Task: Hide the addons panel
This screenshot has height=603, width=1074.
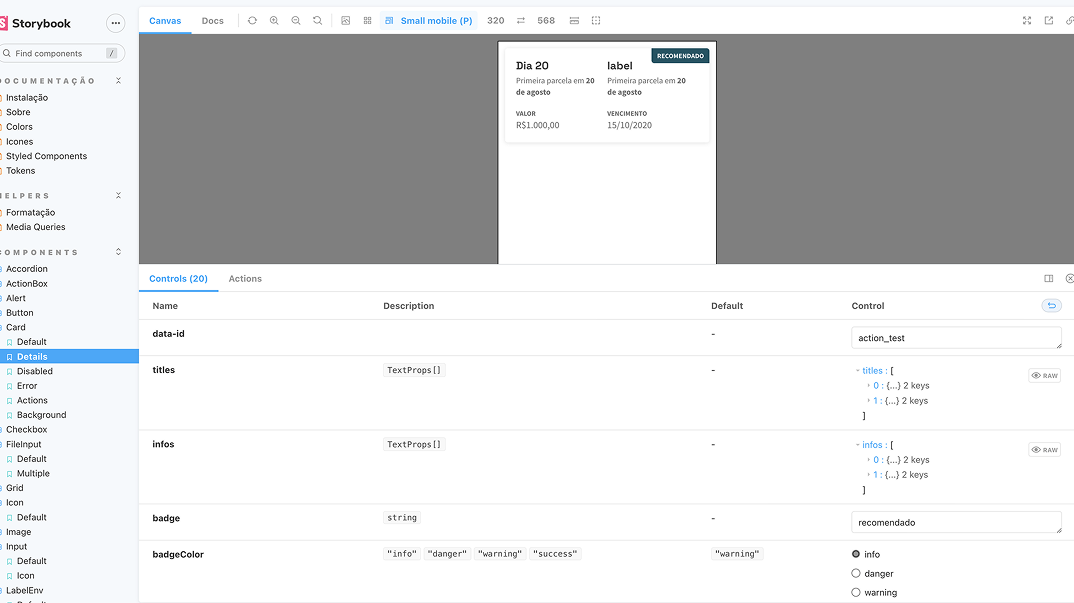Action: coord(1069,278)
